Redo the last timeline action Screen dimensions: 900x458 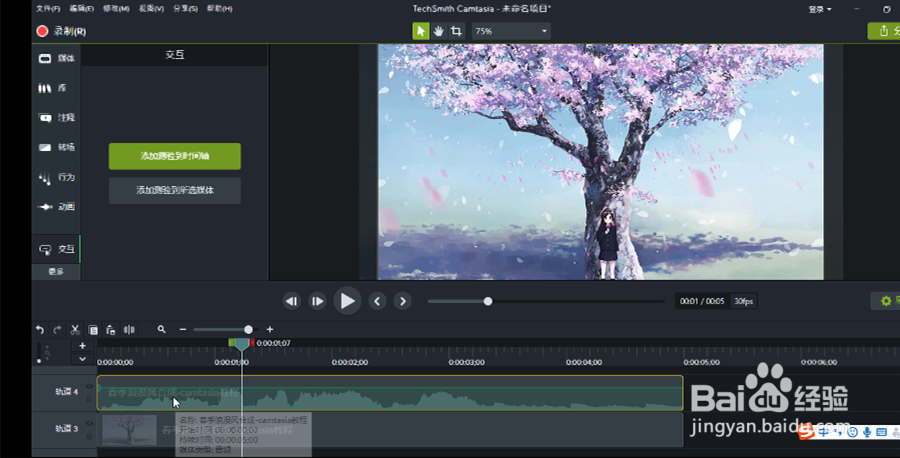[57, 329]
